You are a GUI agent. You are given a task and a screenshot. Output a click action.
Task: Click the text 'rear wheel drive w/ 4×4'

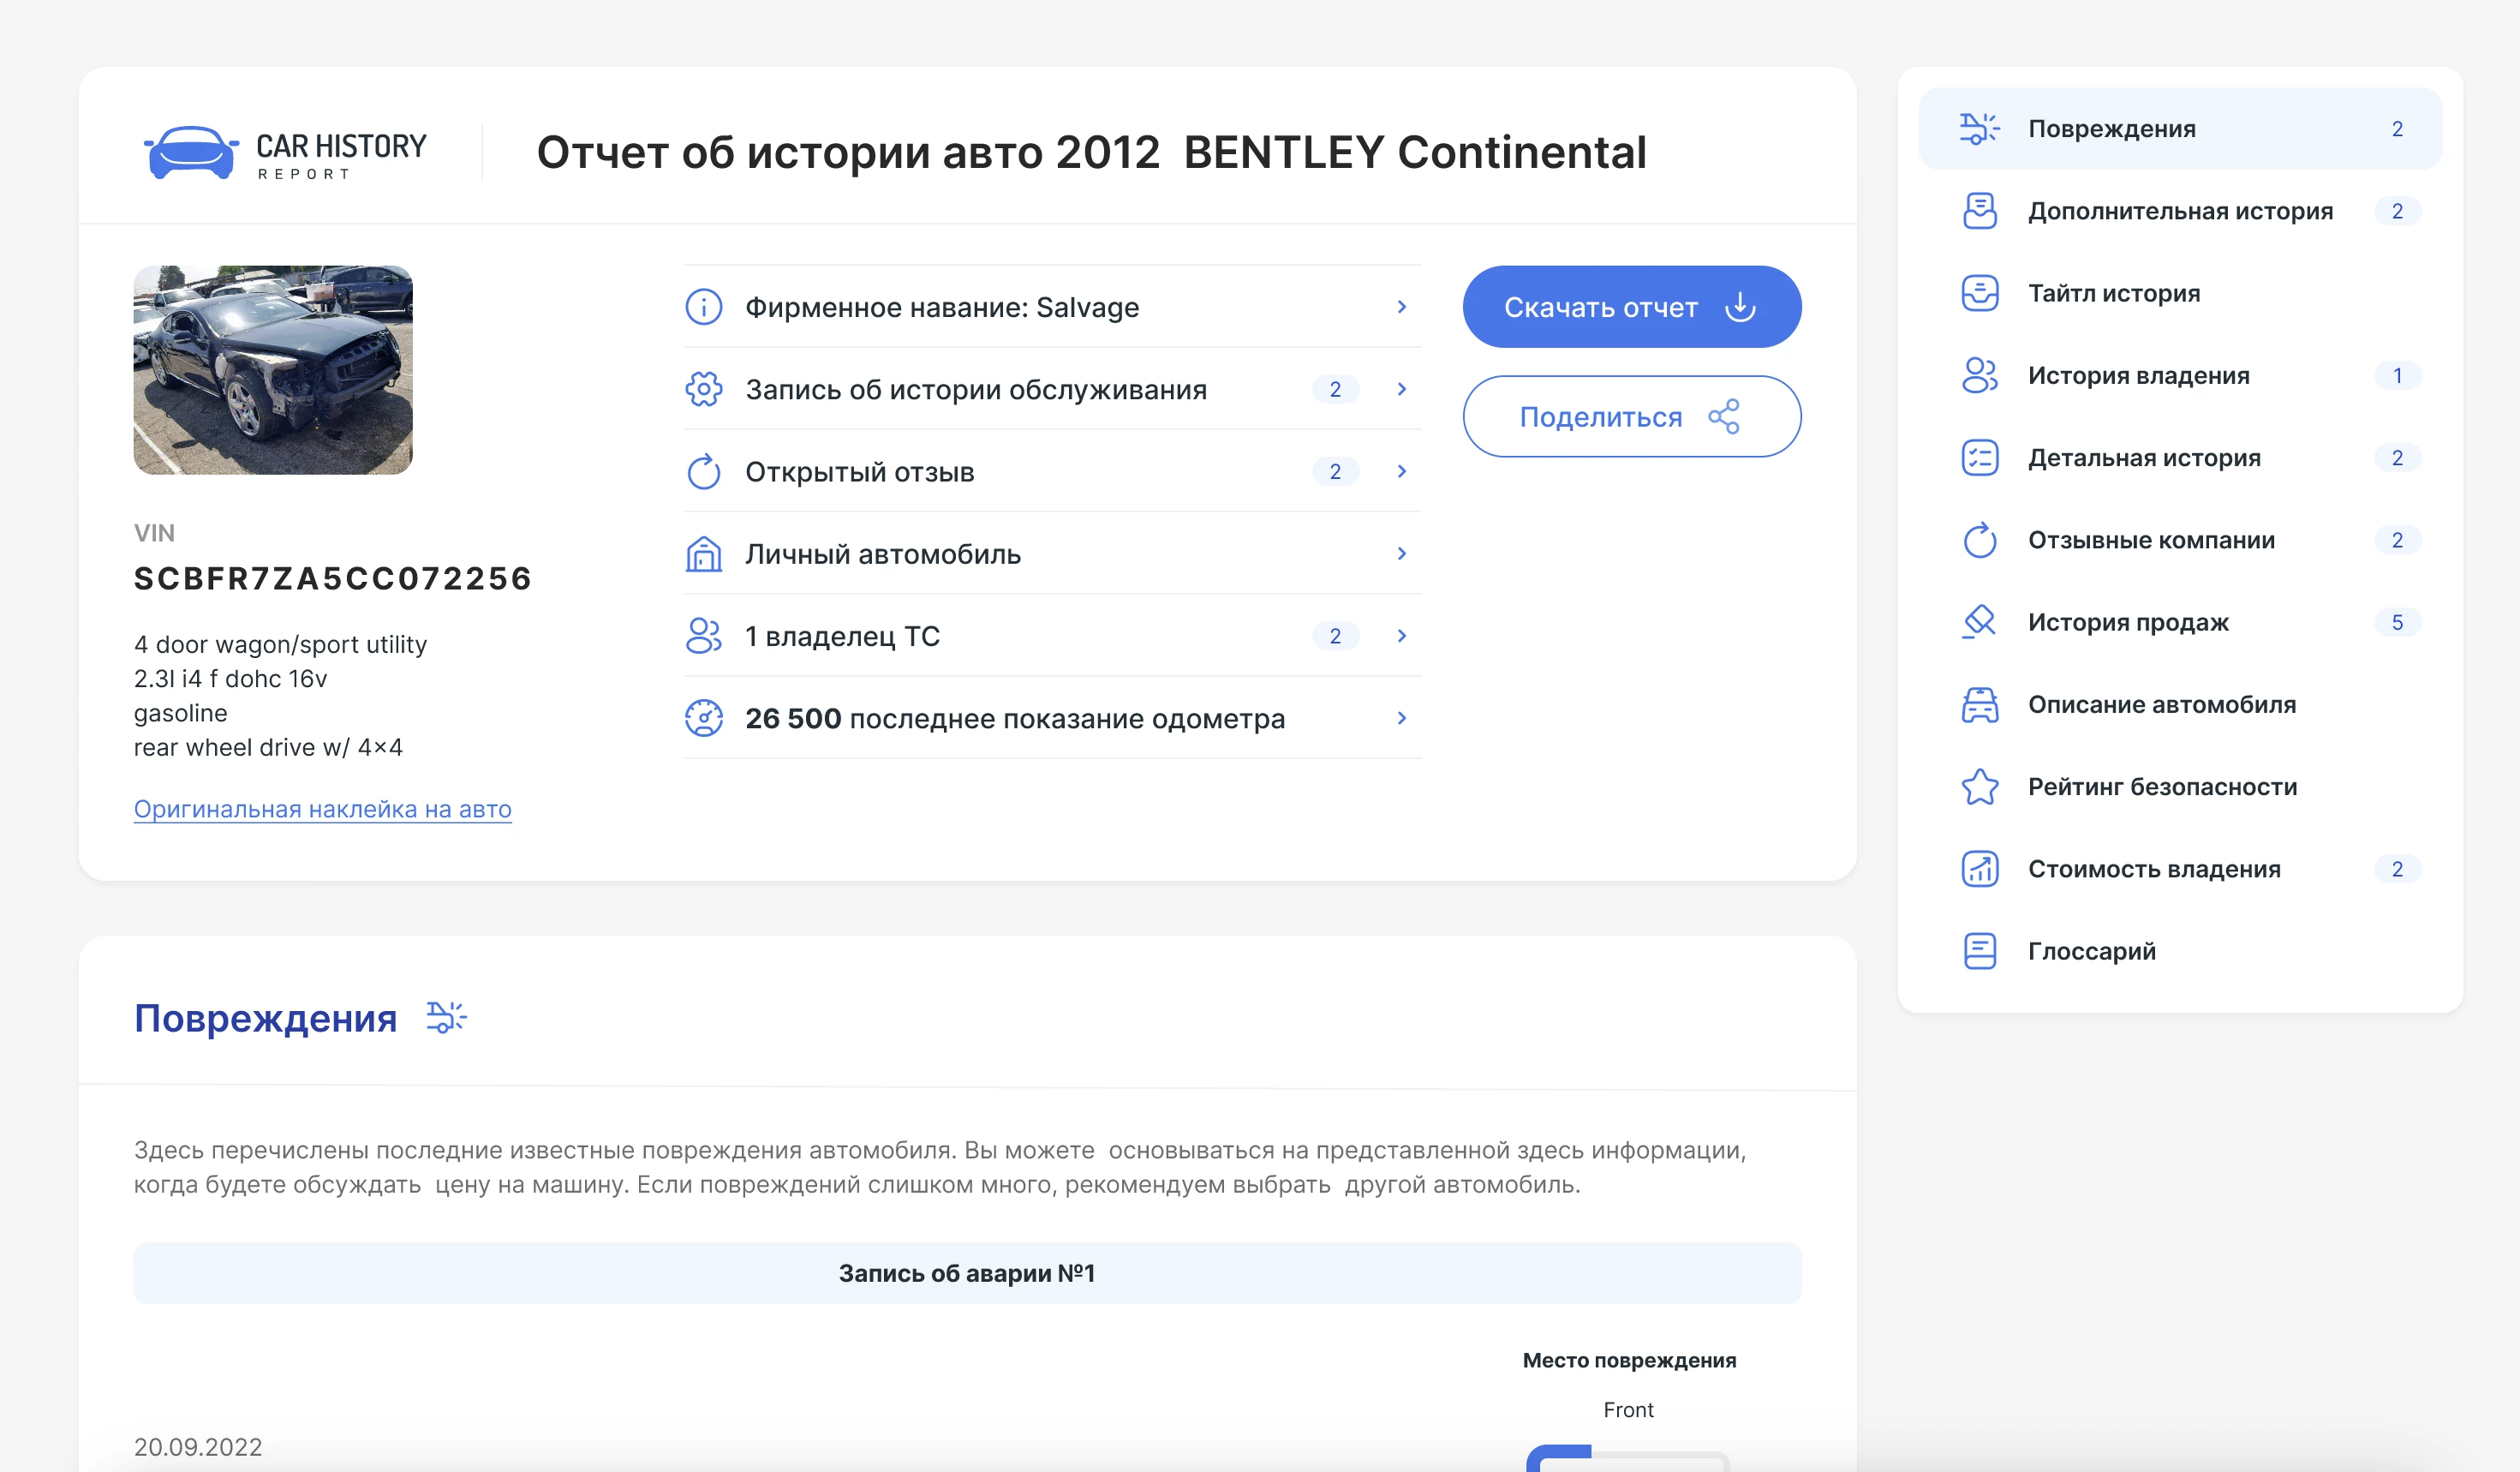click(268, 747)
